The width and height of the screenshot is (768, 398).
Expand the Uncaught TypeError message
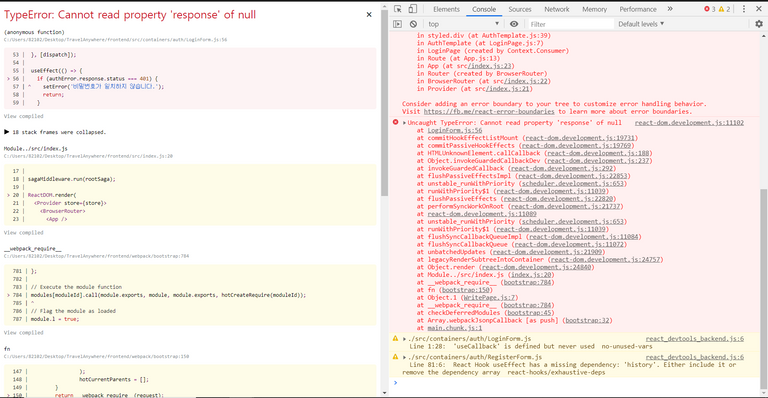click(x=405, y=123)
